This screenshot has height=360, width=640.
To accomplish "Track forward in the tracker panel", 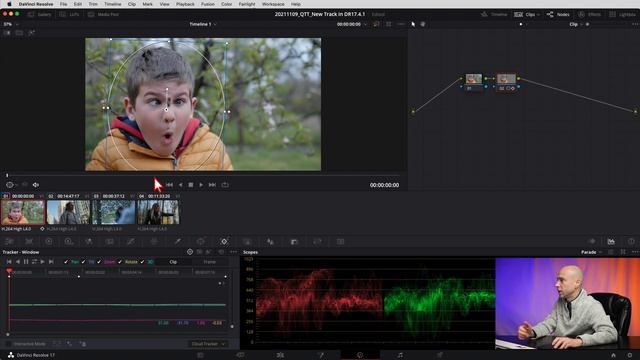I will [42, 262].
